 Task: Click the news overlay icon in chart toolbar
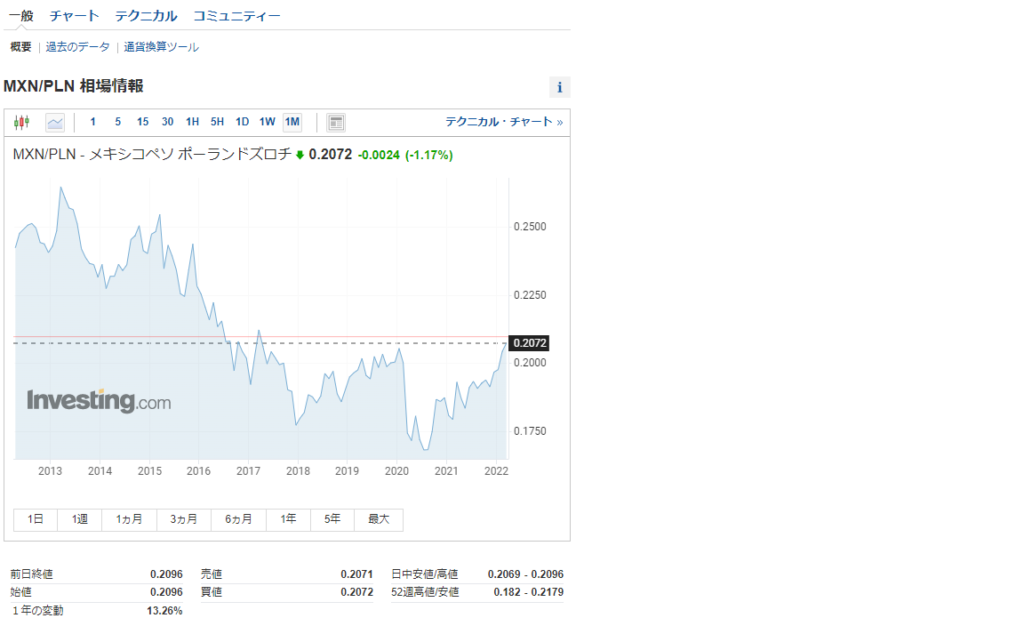[x=336, y=122]
